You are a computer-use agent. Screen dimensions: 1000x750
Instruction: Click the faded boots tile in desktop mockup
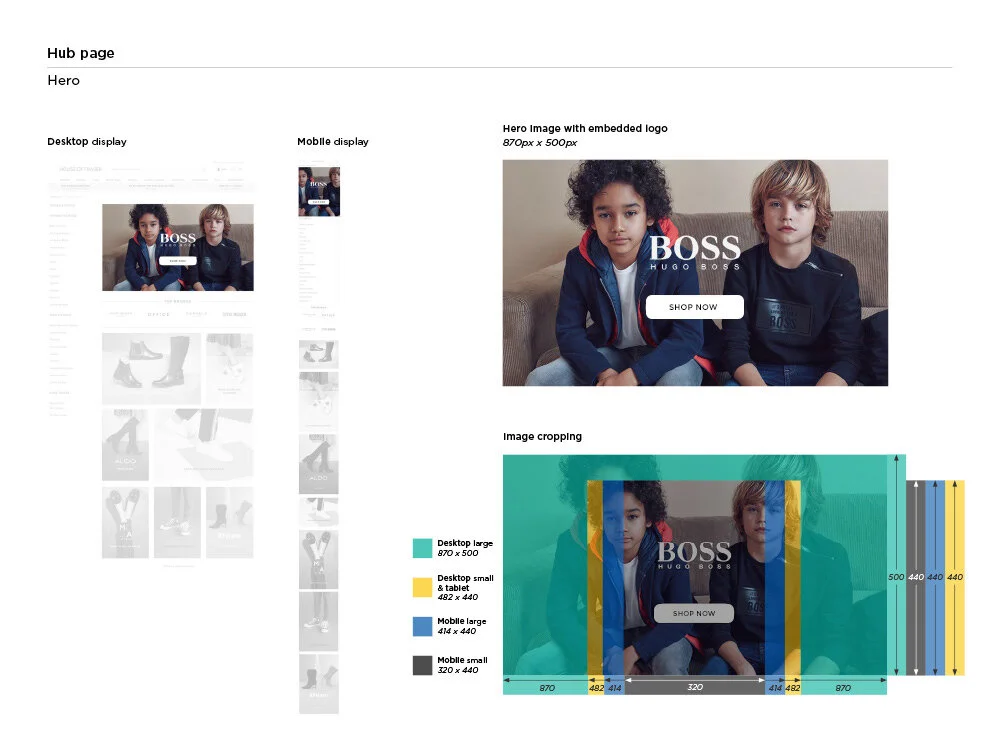[151, 369]
